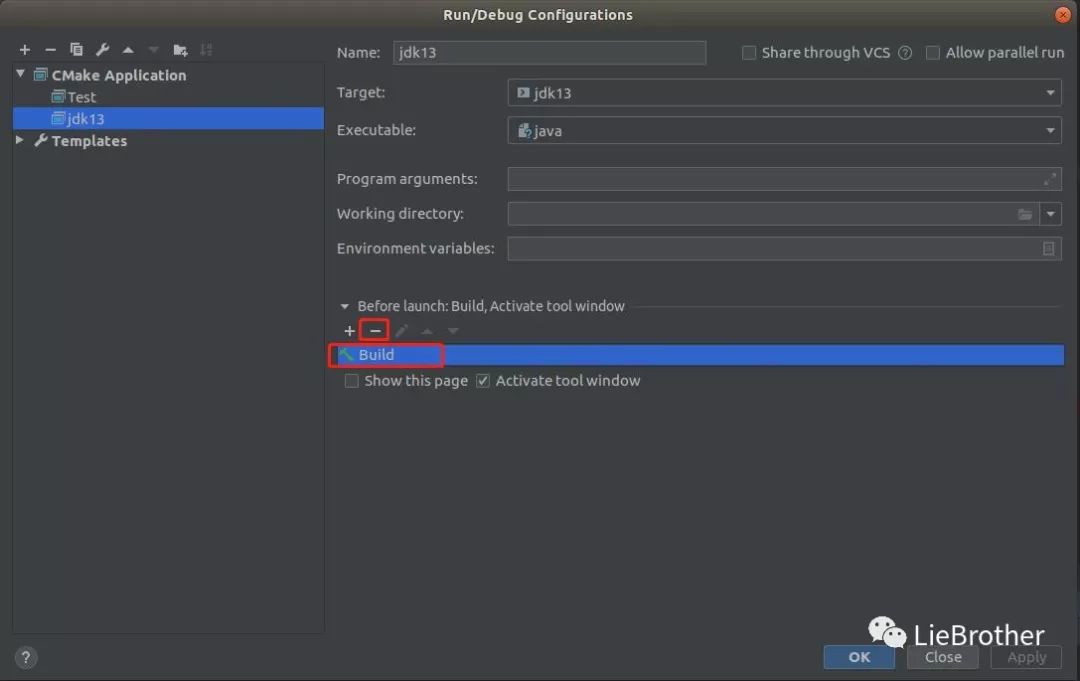This screenshot has width=1080, height=681.
Task: Select the Templates tree item
Action: 89,141
